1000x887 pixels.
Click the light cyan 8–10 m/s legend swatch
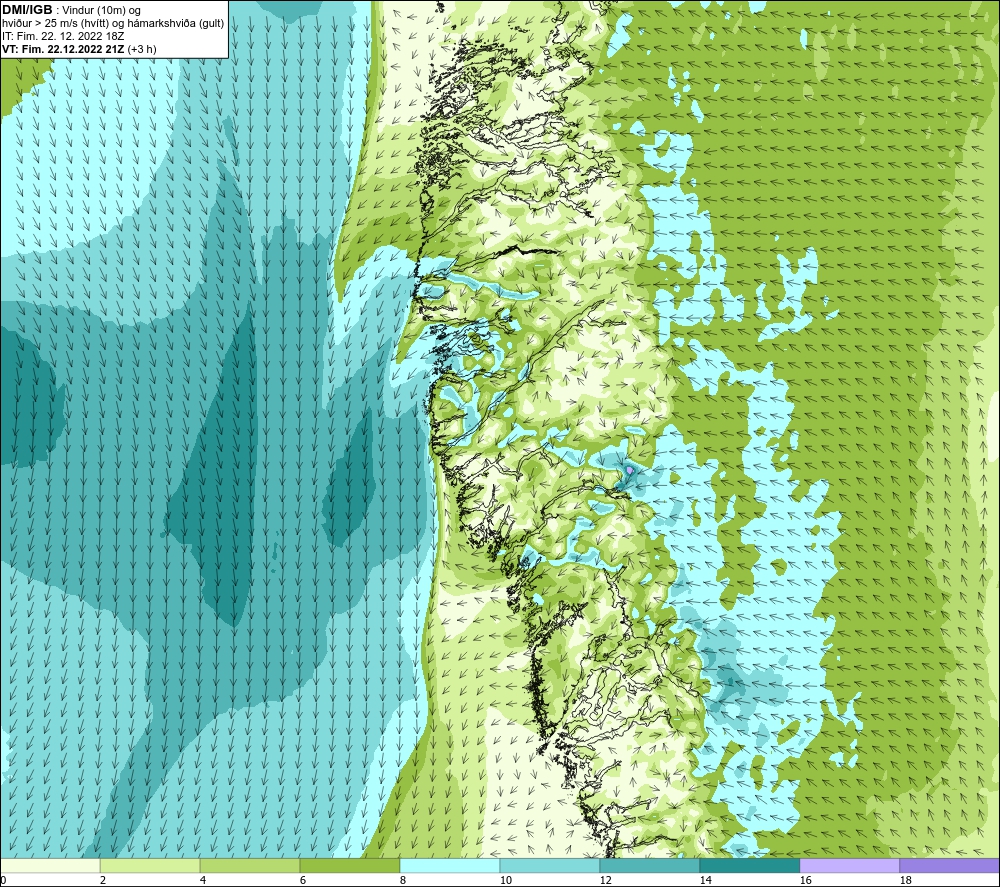pyautogui.click(x=450, y=865)
